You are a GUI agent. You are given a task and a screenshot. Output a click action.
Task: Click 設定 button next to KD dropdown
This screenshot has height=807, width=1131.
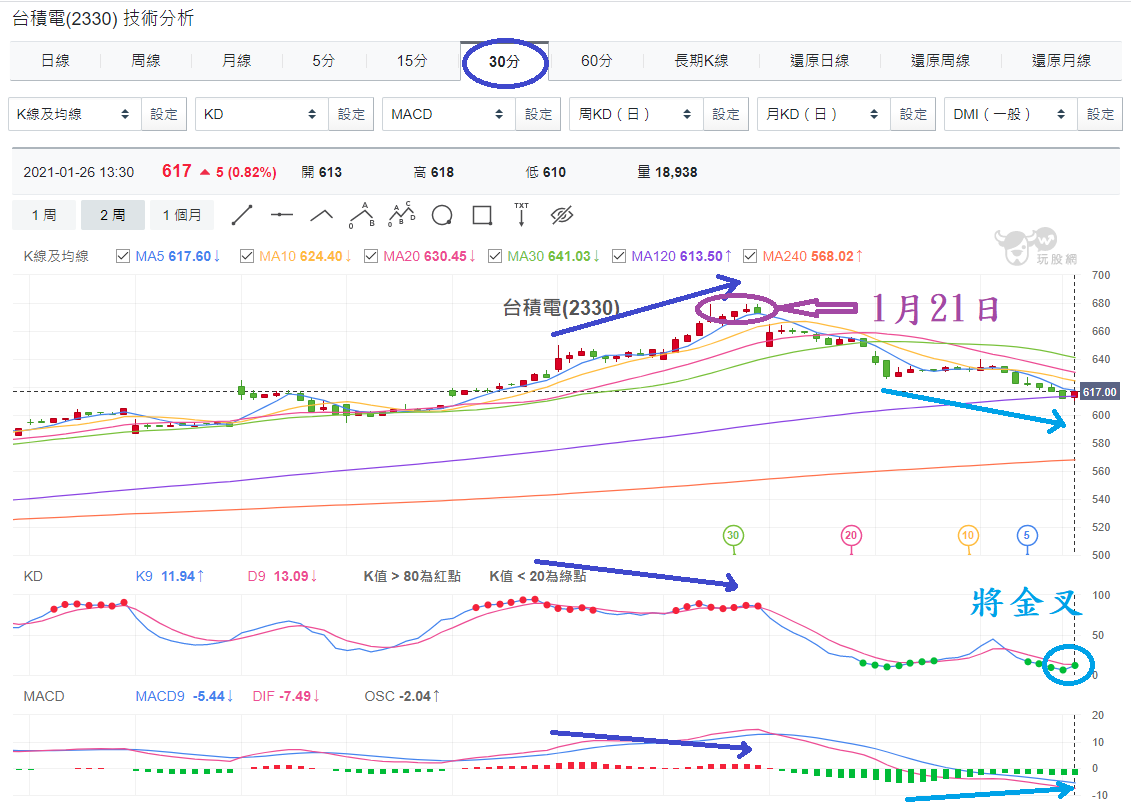(x=351, y=114)
